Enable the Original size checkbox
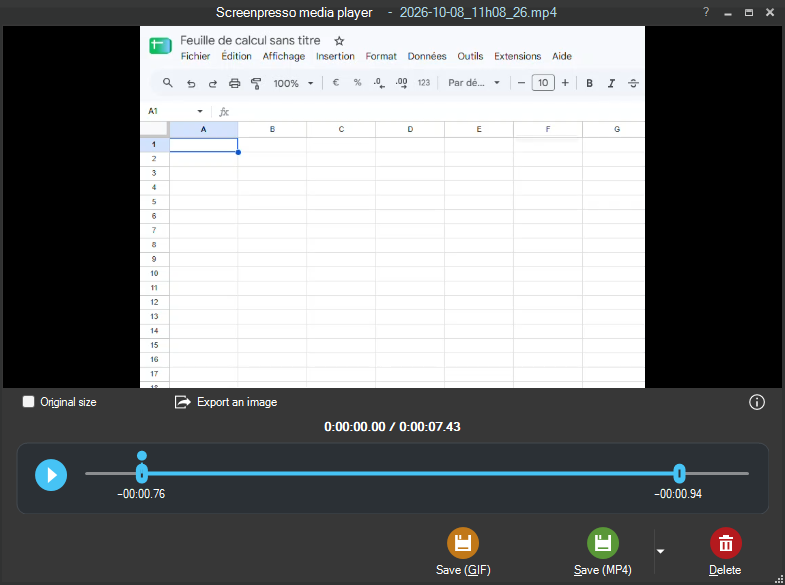Image resolution: width=785 pixels, height=585 pixels. [x=29, y=401]
